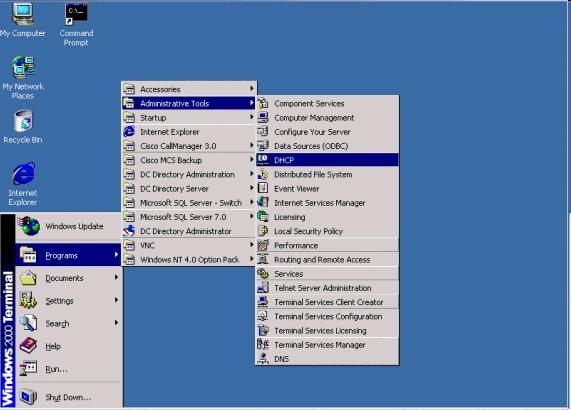Click the Help book icon
Viewport: 571px width, 410px height.
point(28,346)
